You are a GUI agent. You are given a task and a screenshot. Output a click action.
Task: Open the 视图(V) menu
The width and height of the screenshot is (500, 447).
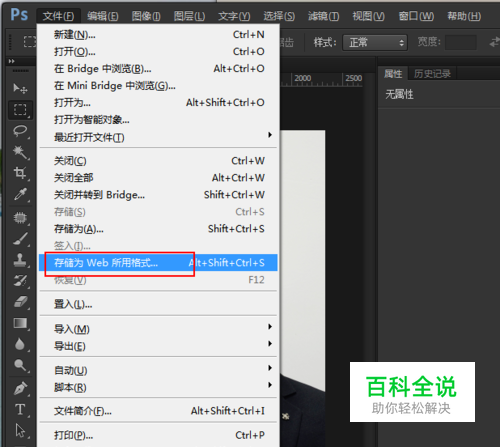(x=368, y=16)
